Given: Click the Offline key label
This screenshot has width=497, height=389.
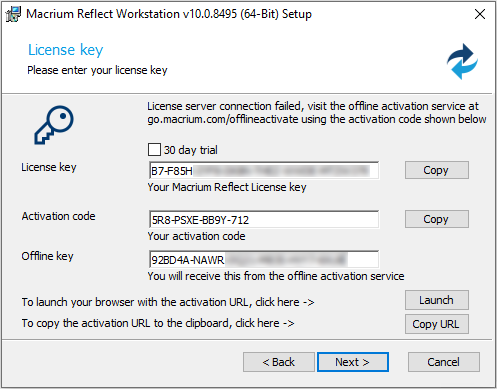Looking at the screenshot, I should pyautogui.click(x=47, y=256).
